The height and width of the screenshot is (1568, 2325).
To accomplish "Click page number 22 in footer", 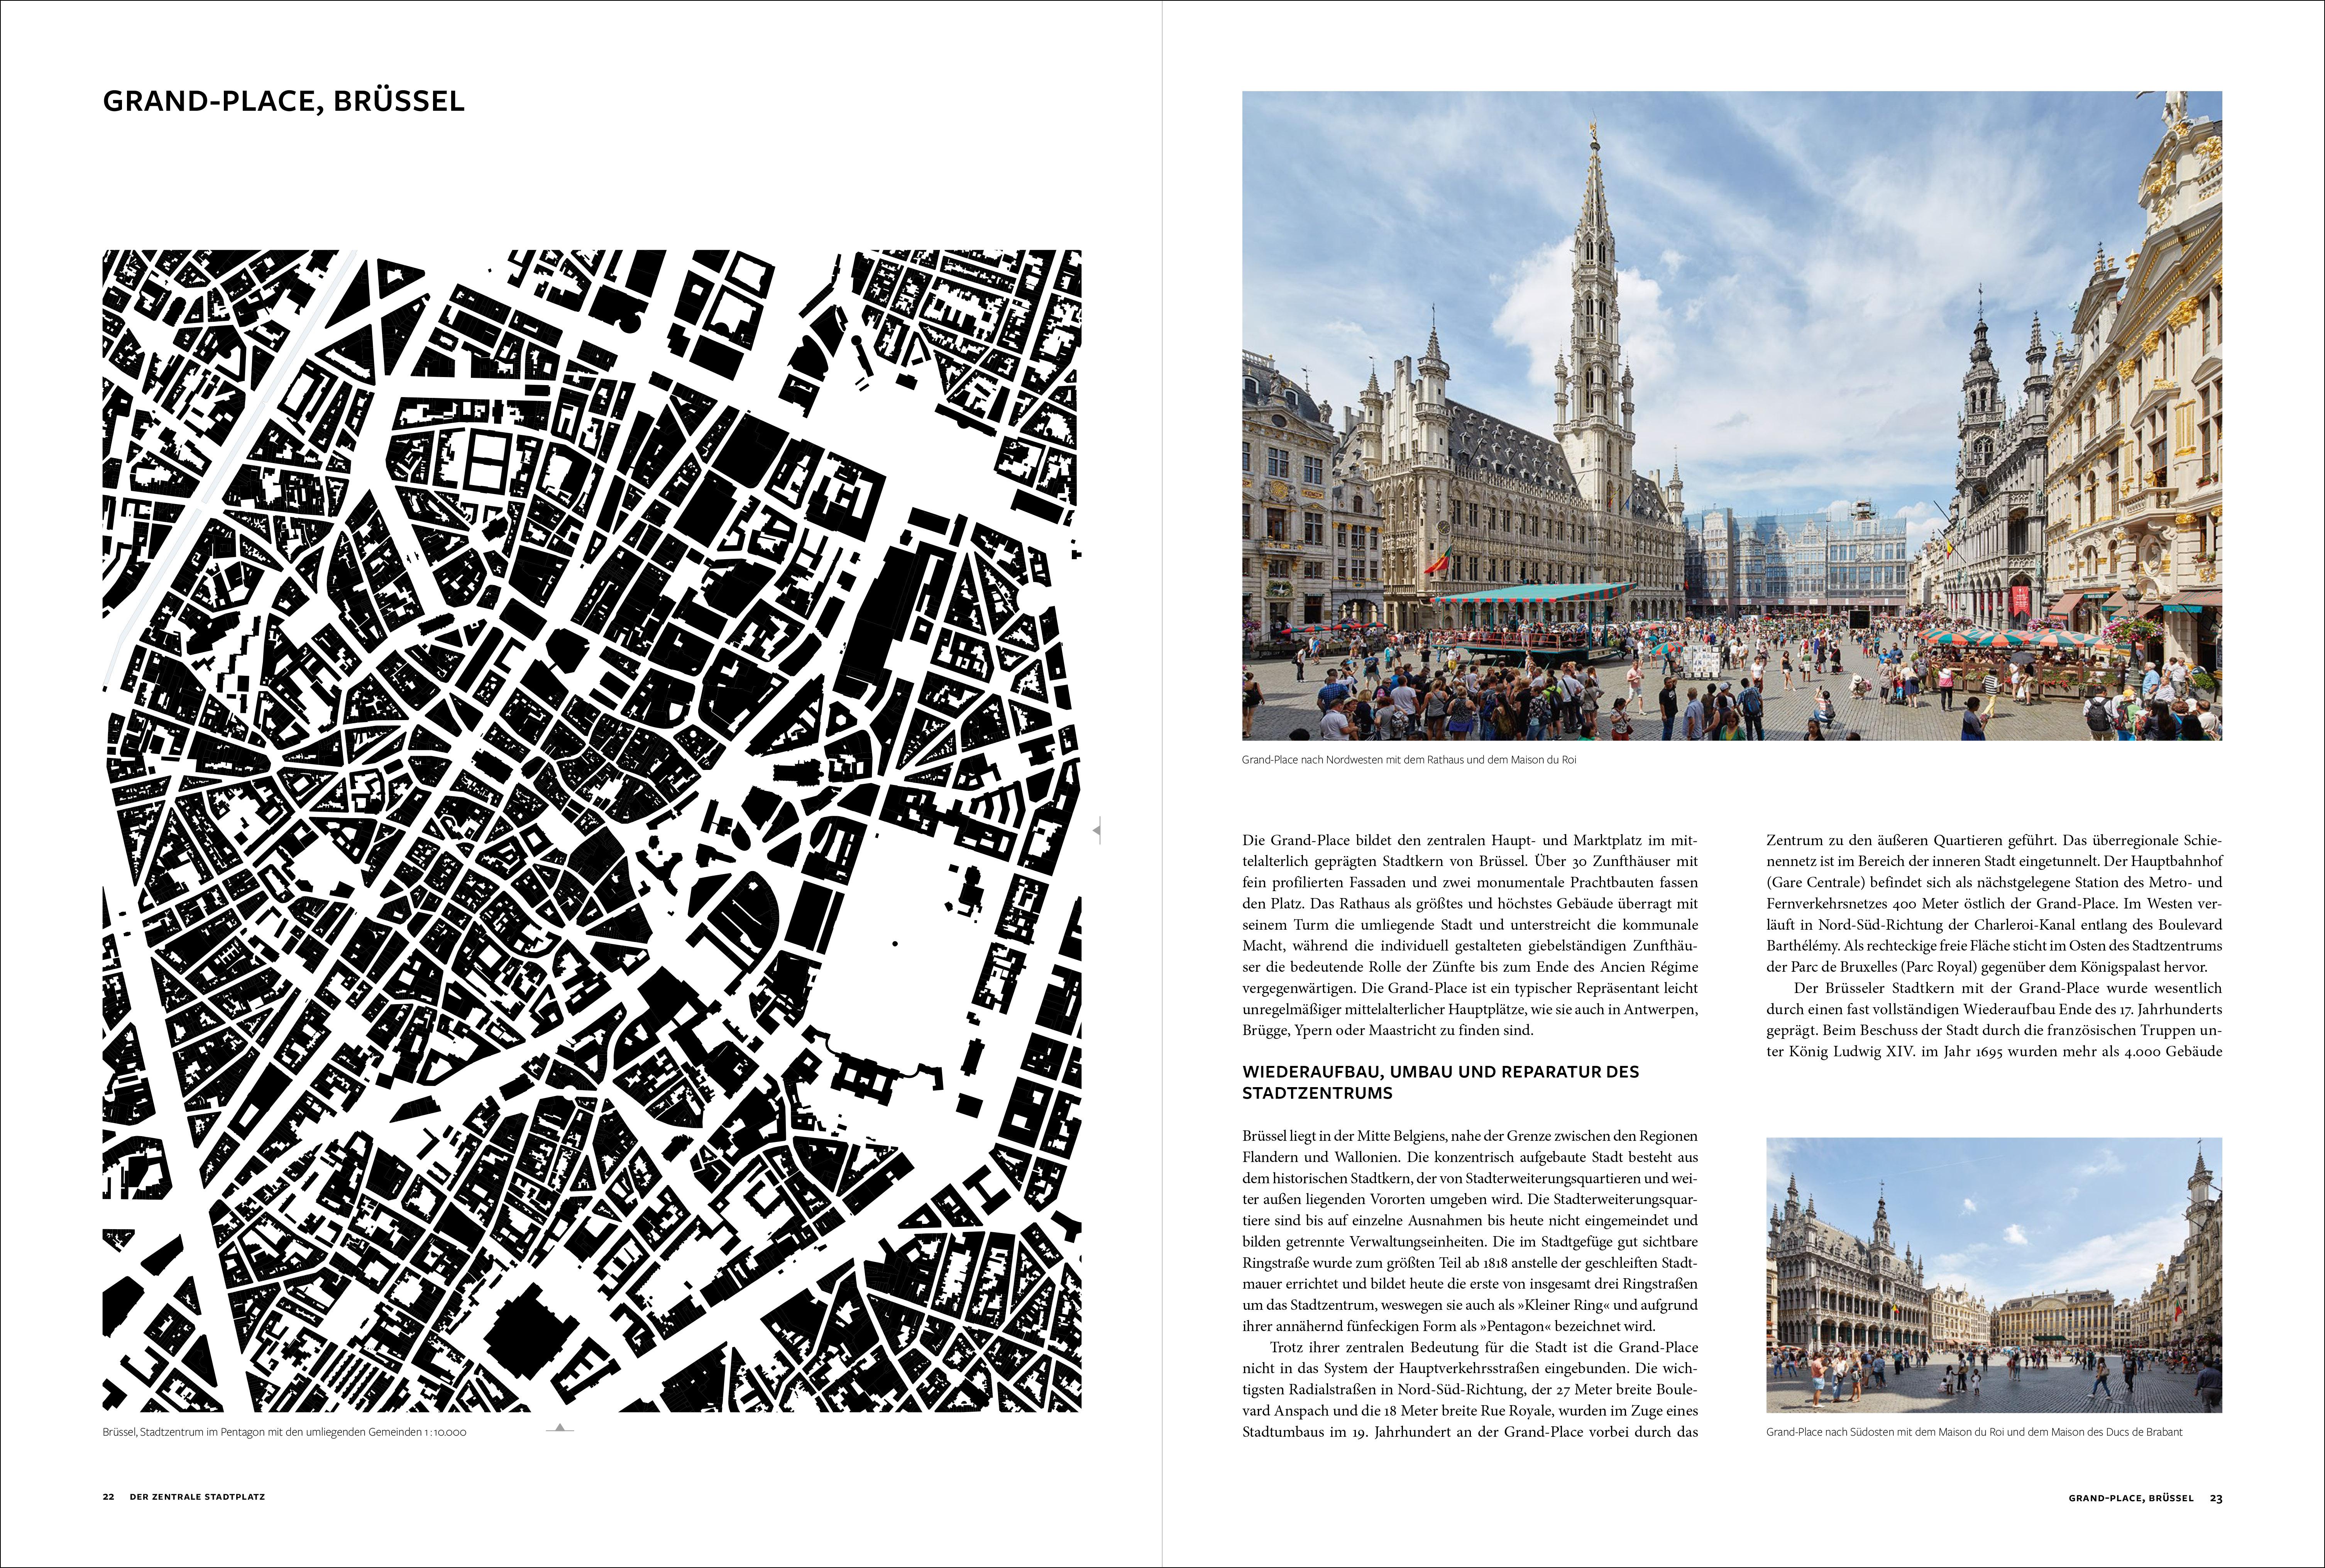I will 108,1497.
